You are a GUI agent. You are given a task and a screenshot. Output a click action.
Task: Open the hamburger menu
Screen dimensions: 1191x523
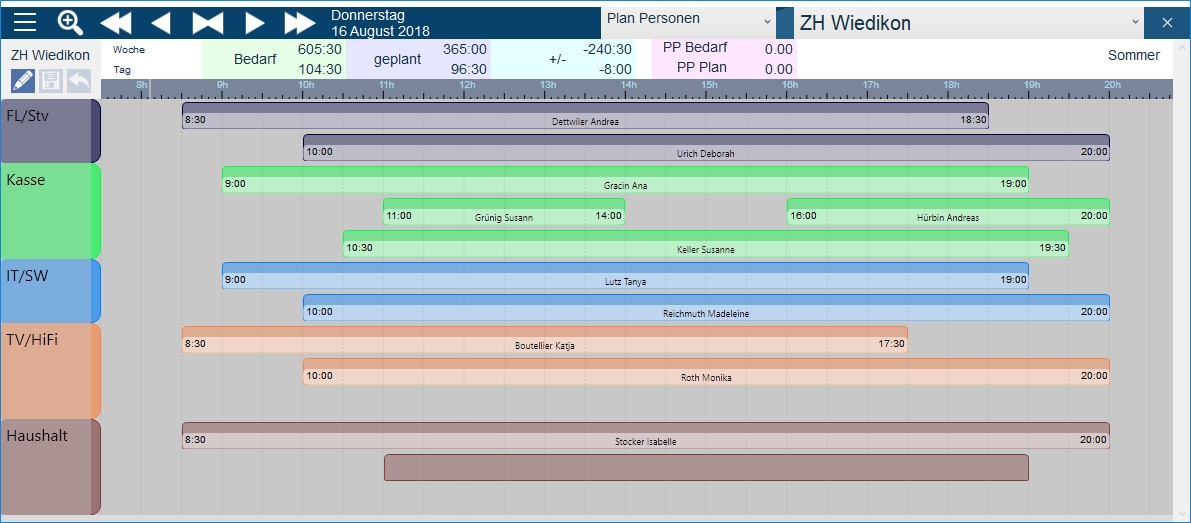25,22
